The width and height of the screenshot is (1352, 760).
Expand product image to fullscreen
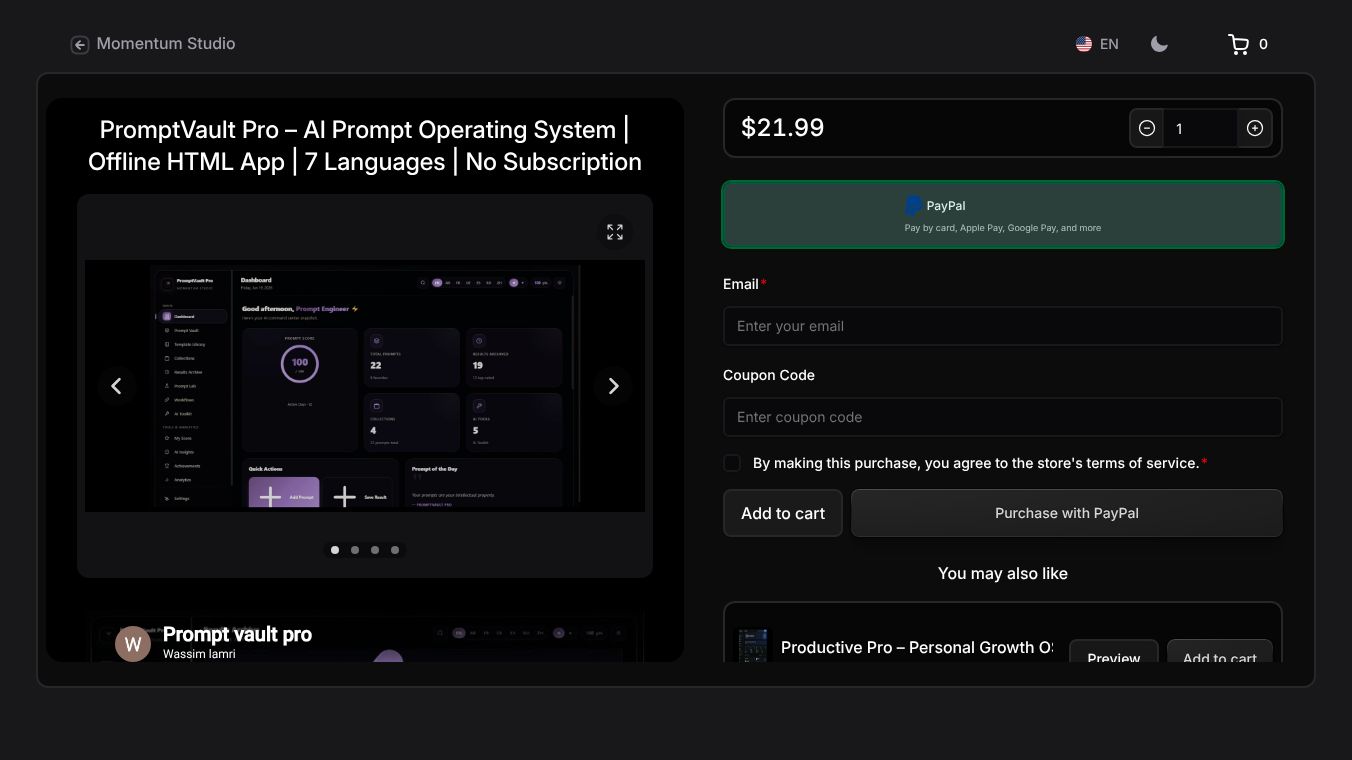[615, 232]
